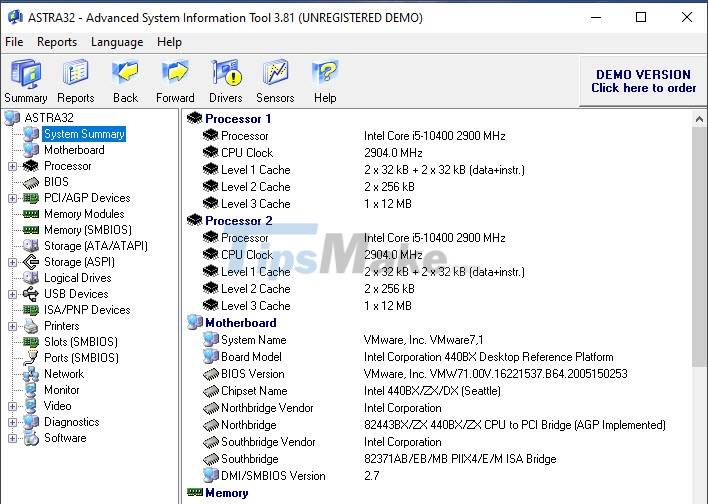
Task: Expand the Printers tree node
Action: 12,327
